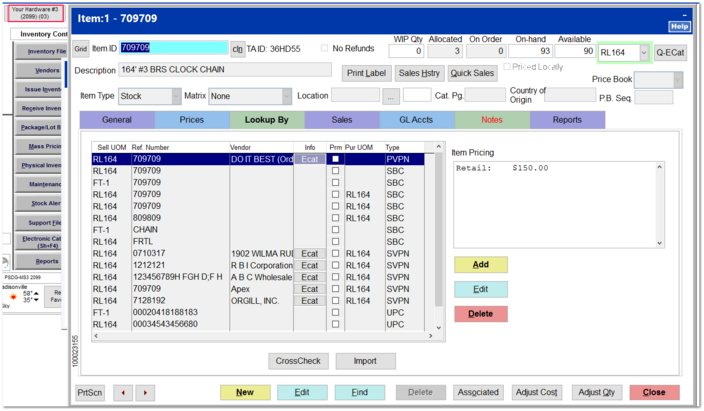Screen dimensions: 704x411
Task: Click the red Close button
Action: 654,393
